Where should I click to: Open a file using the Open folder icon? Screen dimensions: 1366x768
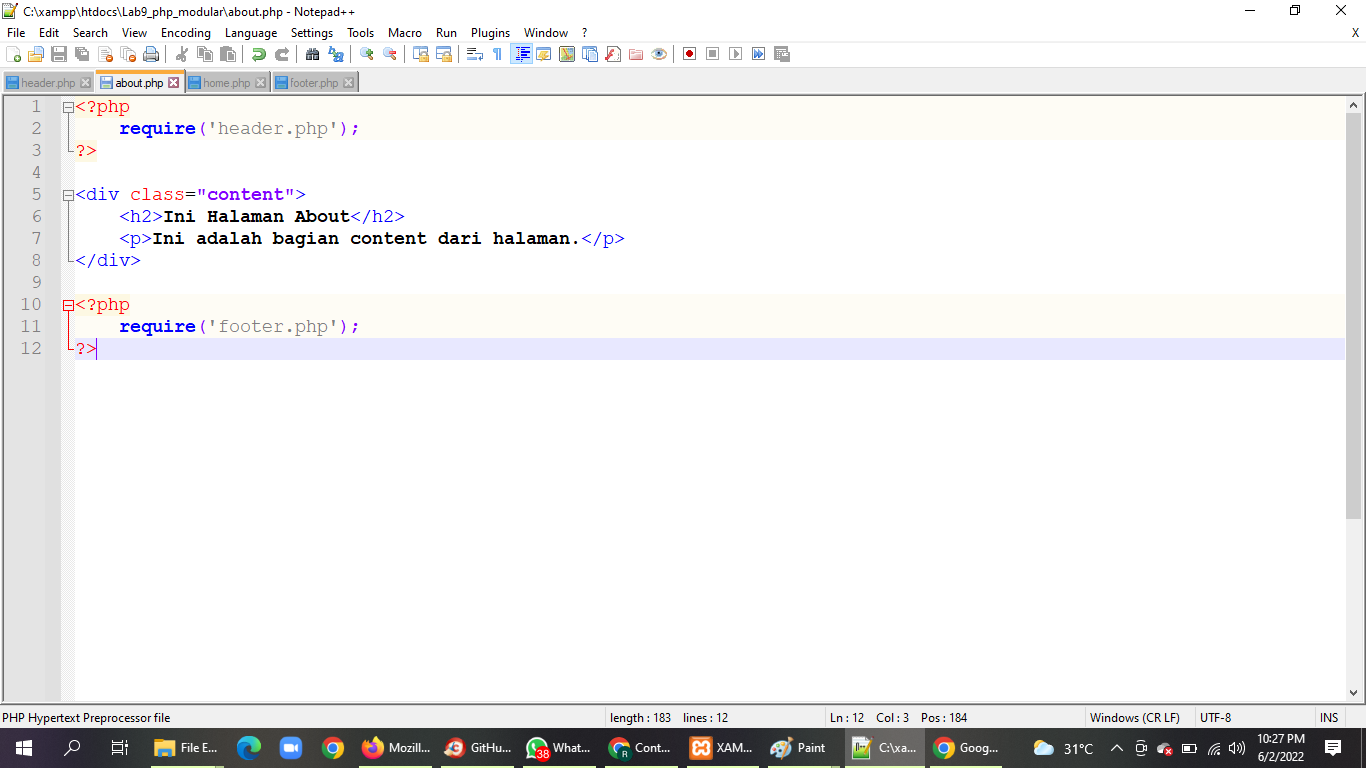click(36, 54)
